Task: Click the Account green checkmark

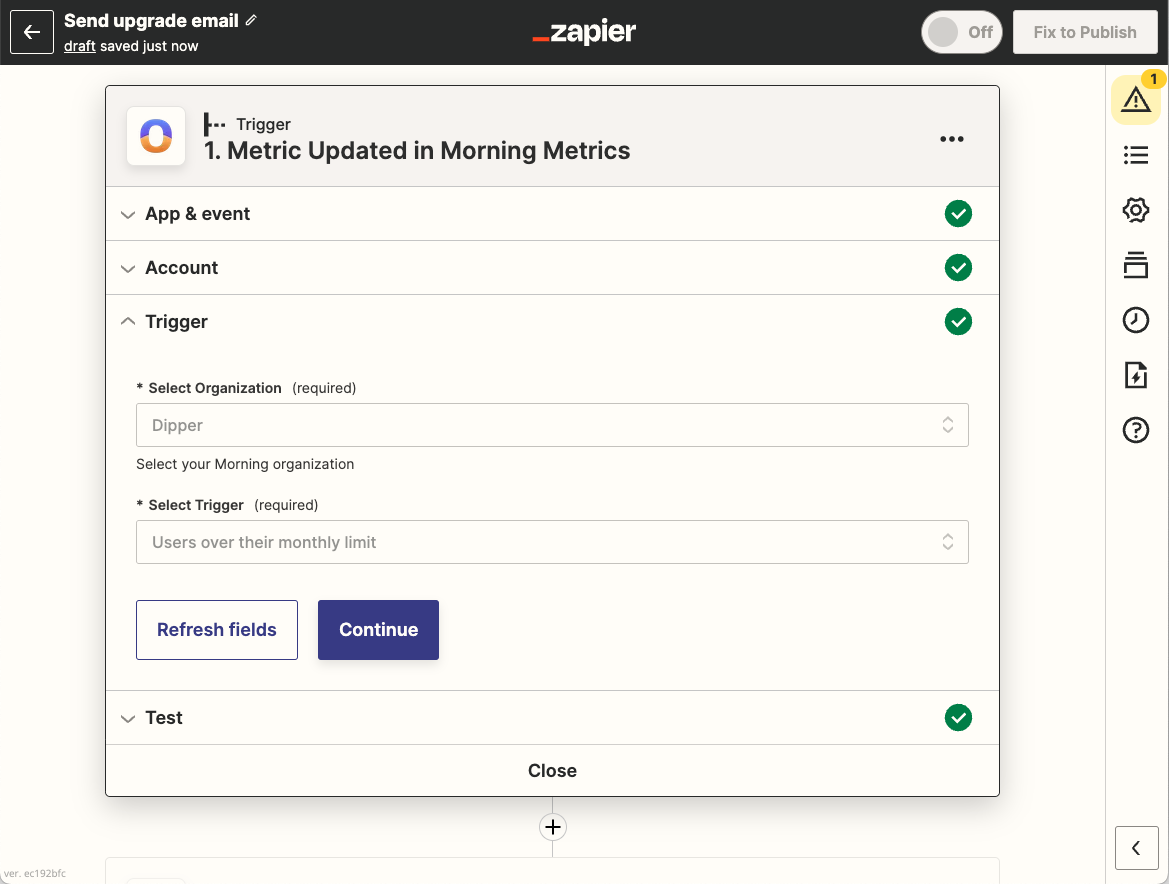Action: (x=958, y=268)
